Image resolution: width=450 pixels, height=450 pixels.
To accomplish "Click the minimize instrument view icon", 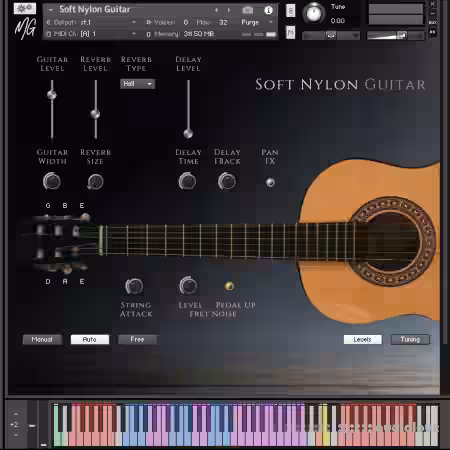I will click(x=433, y=14).
